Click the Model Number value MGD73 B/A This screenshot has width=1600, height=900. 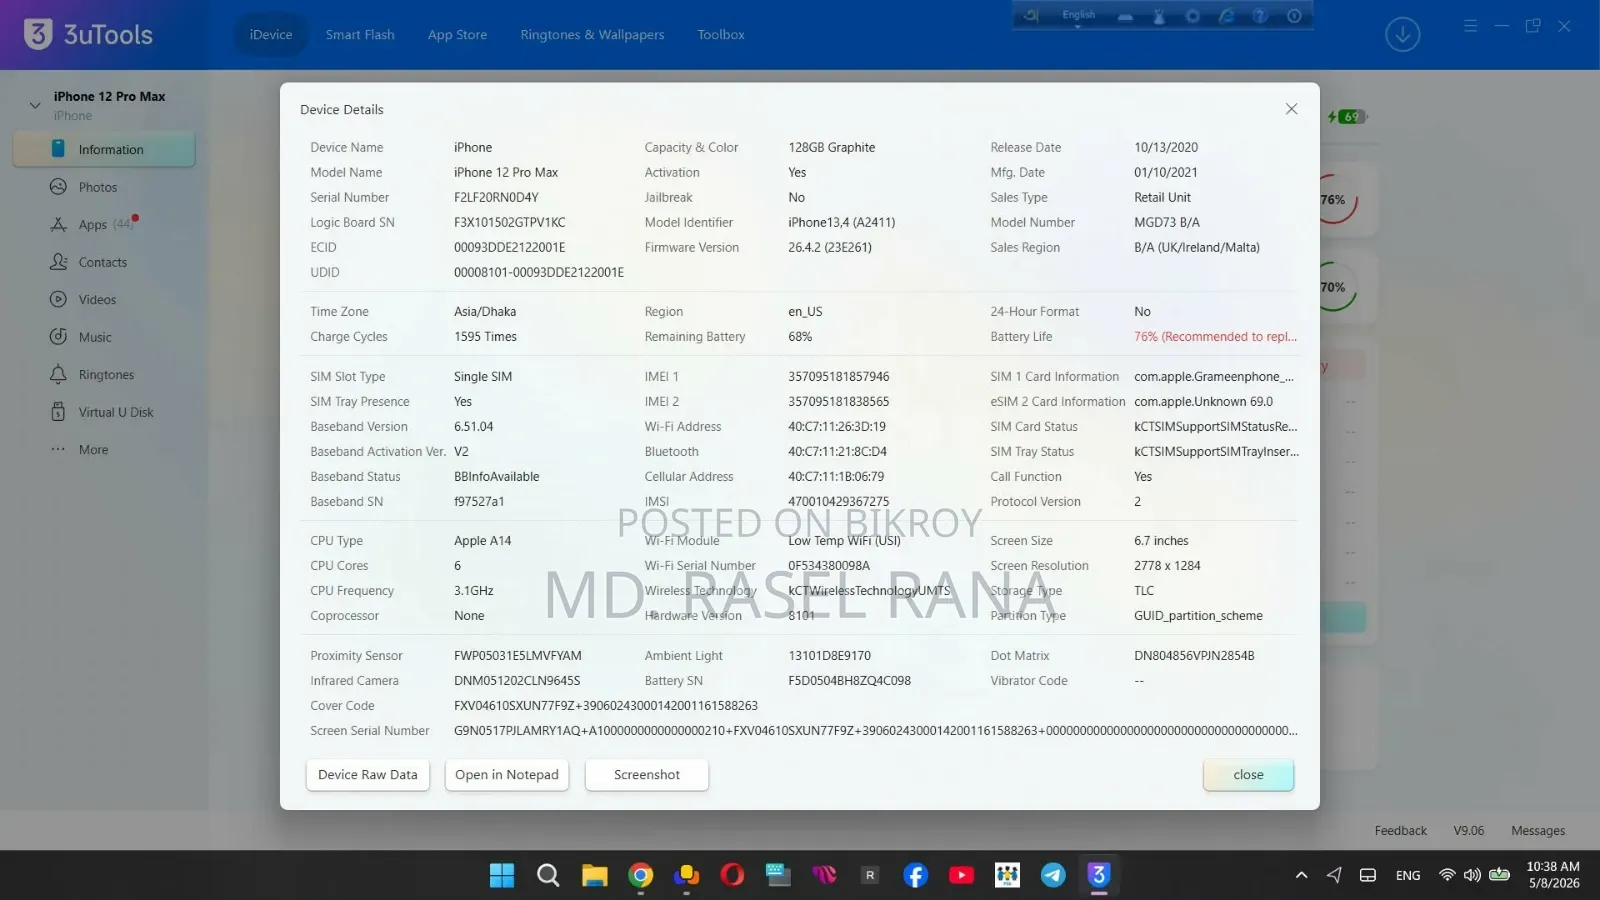click(x=1167, y=222)
